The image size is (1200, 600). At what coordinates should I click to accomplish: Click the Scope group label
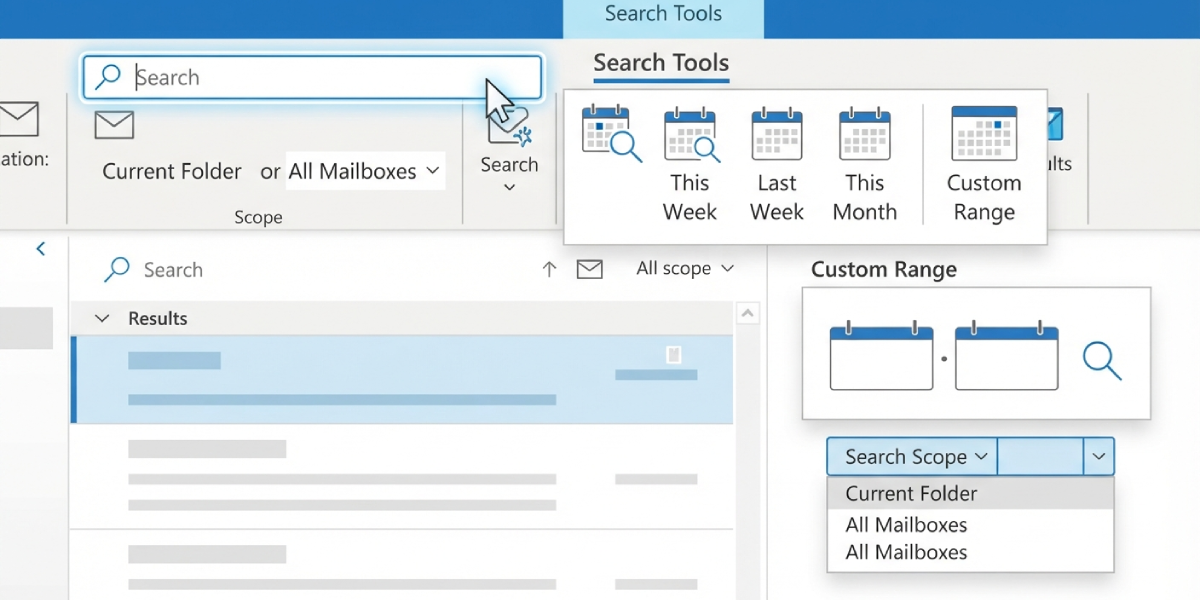coord(258,217)
